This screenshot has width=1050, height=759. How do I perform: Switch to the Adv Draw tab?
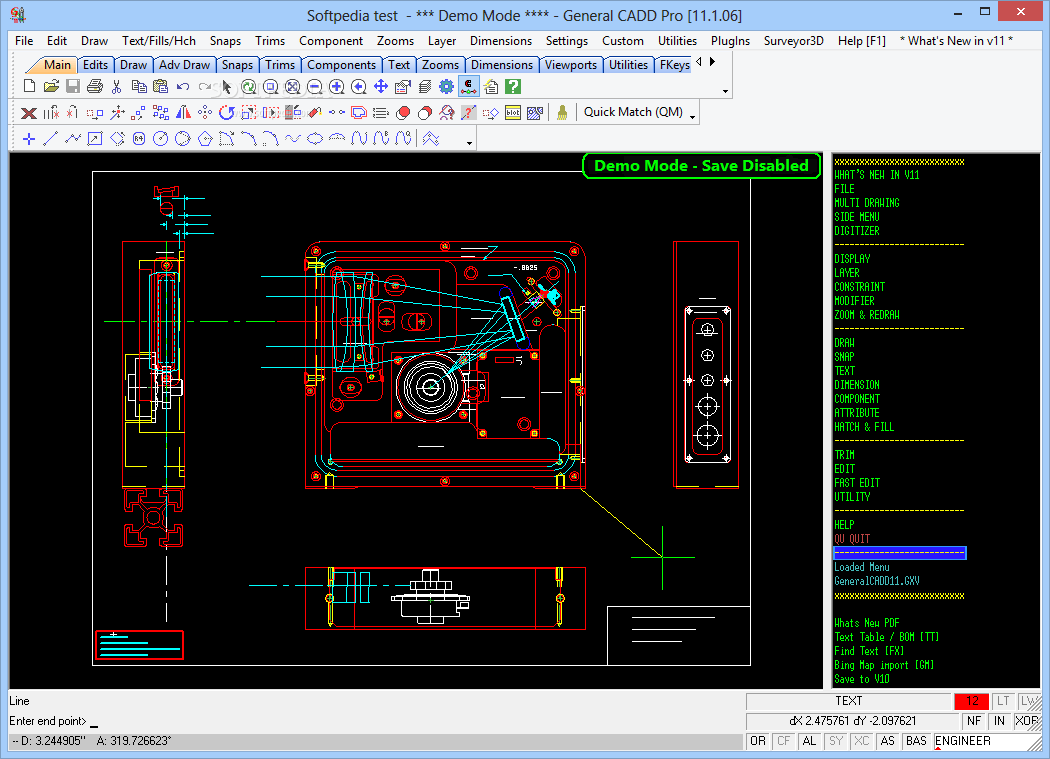[x=184, y=65]
